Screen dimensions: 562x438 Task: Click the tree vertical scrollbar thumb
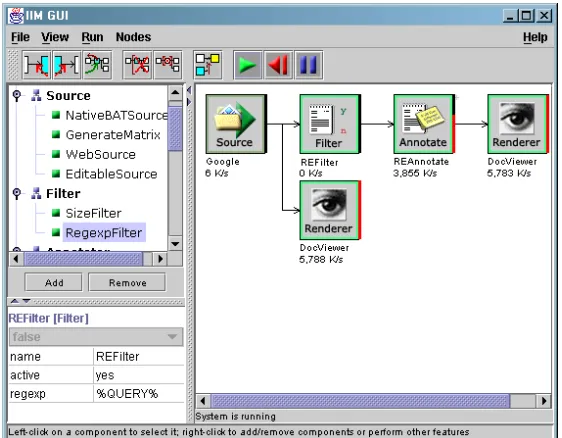coord(175,129)
